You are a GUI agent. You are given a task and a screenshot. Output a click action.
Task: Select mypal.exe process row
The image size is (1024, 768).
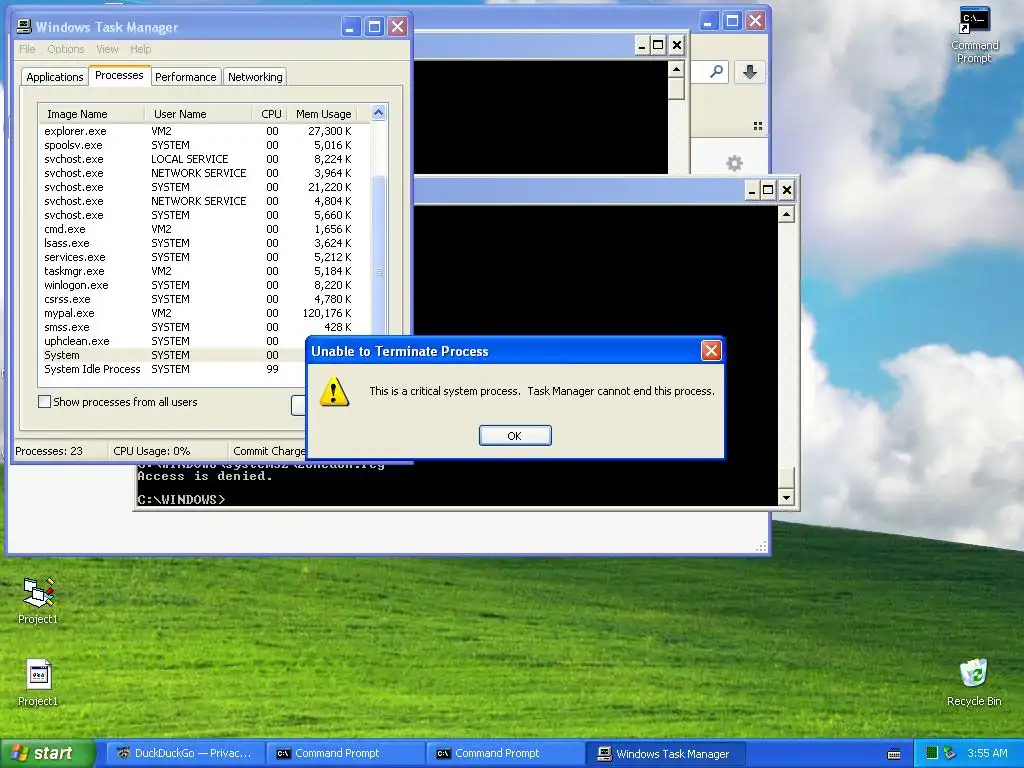pyautogui.click(x=204, y=313)
